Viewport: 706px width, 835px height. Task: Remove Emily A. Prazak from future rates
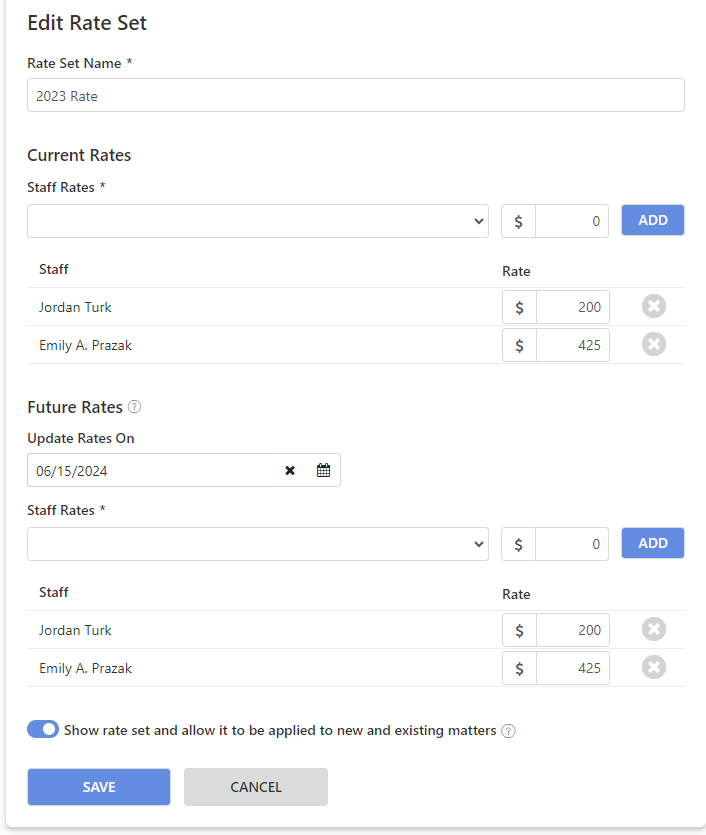(654, 667)
